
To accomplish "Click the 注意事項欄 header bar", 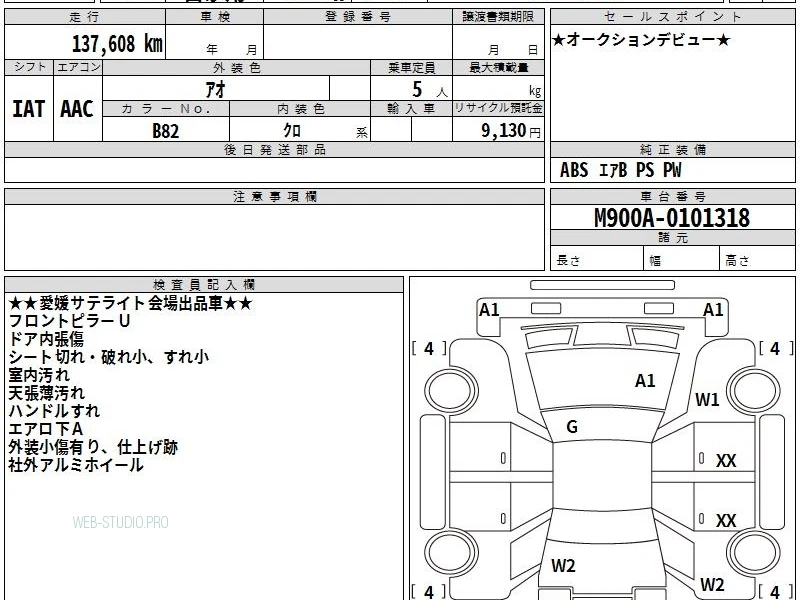I will 274,196.
